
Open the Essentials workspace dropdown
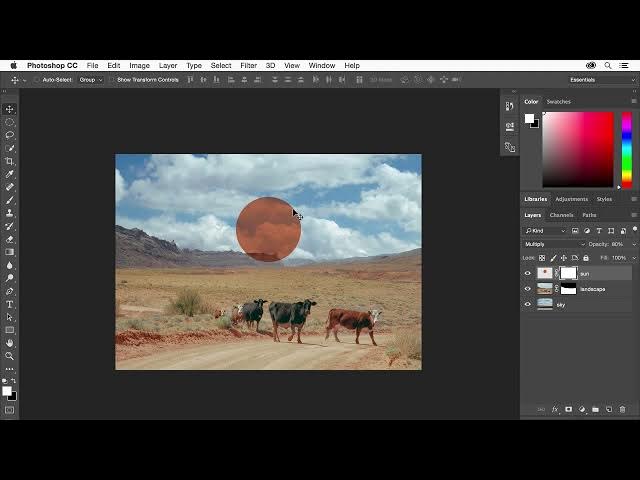(600, 80)
